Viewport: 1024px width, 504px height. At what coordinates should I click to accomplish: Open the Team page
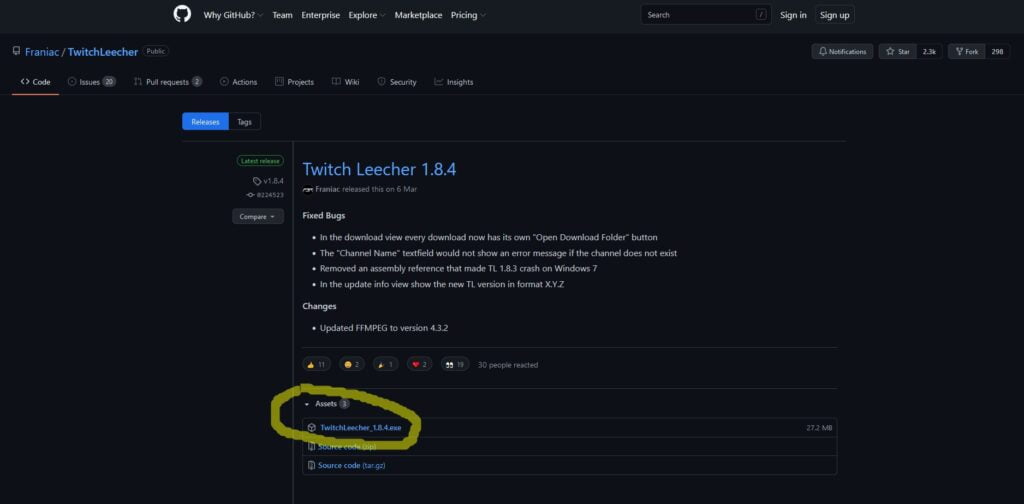coord(282,15)
